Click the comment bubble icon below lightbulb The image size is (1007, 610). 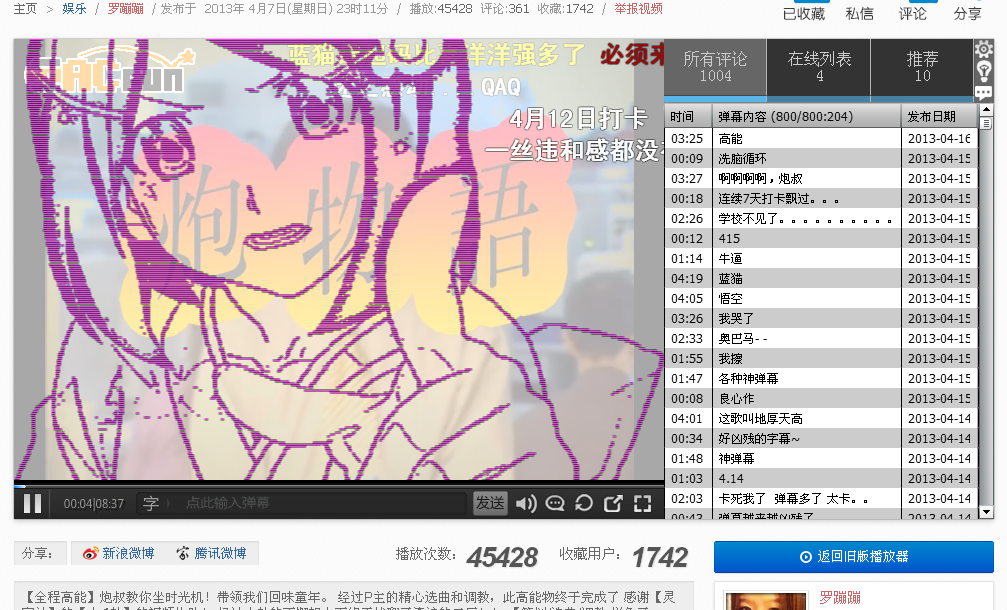pyautogui.click(x=983, y=92)
